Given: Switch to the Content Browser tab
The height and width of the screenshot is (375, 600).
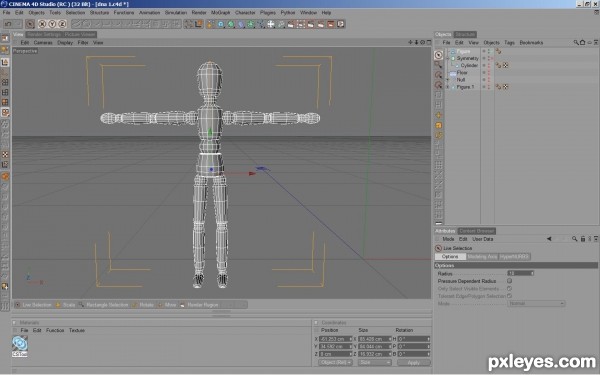Looking at the screenshot, I should [x=477, y=231].
